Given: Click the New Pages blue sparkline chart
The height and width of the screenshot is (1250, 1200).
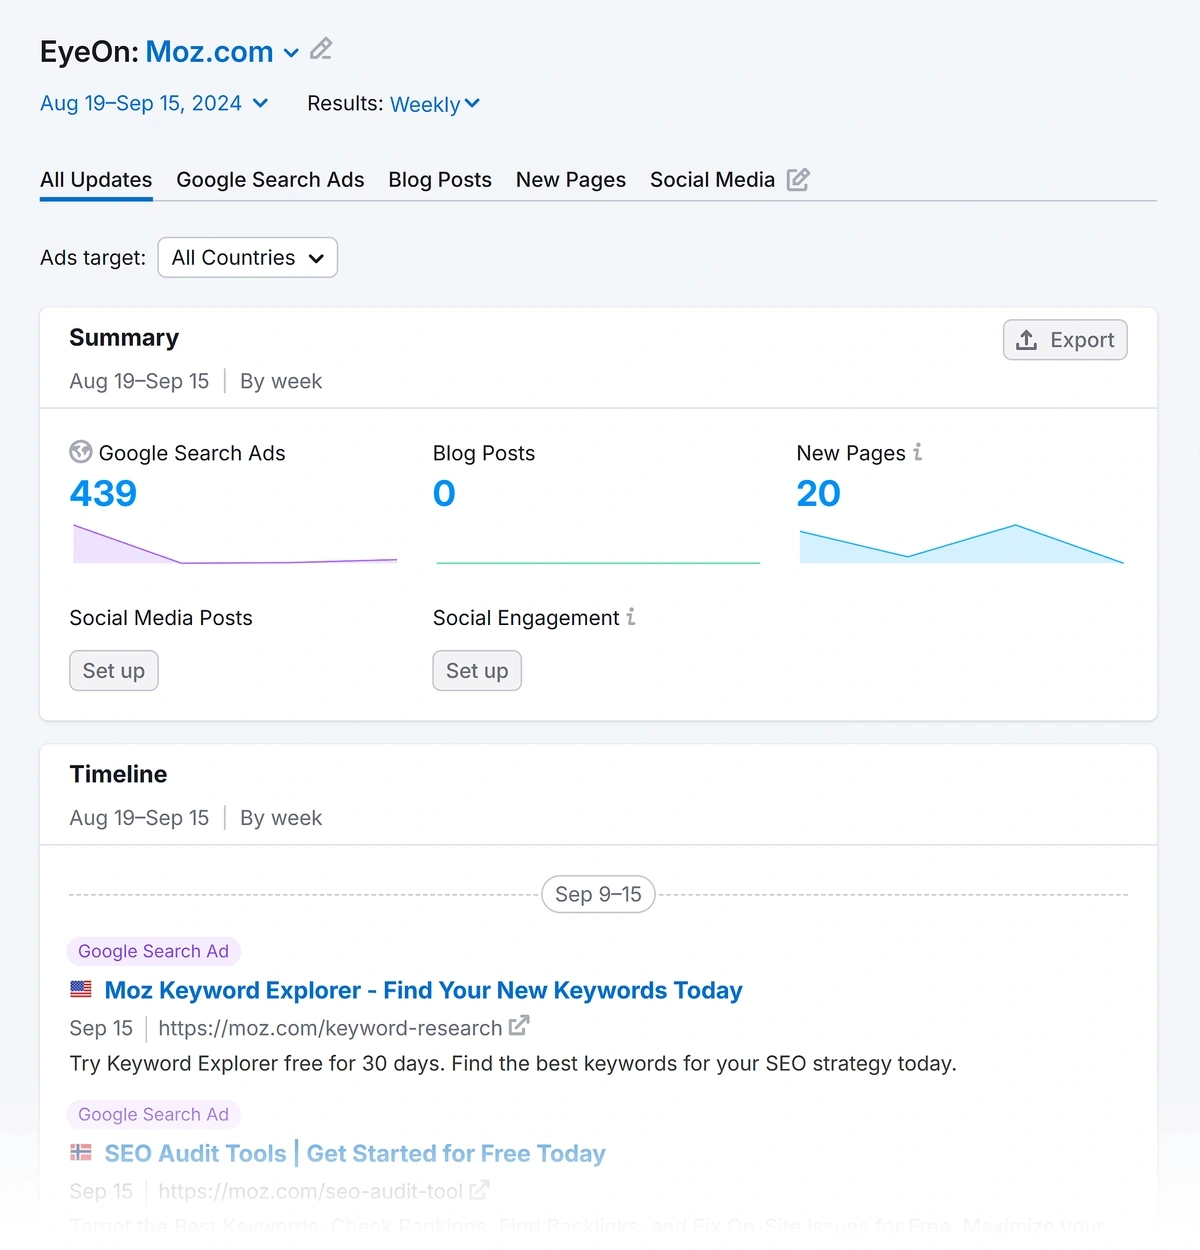Looking at the screenshot, I should tap(962, 544).
